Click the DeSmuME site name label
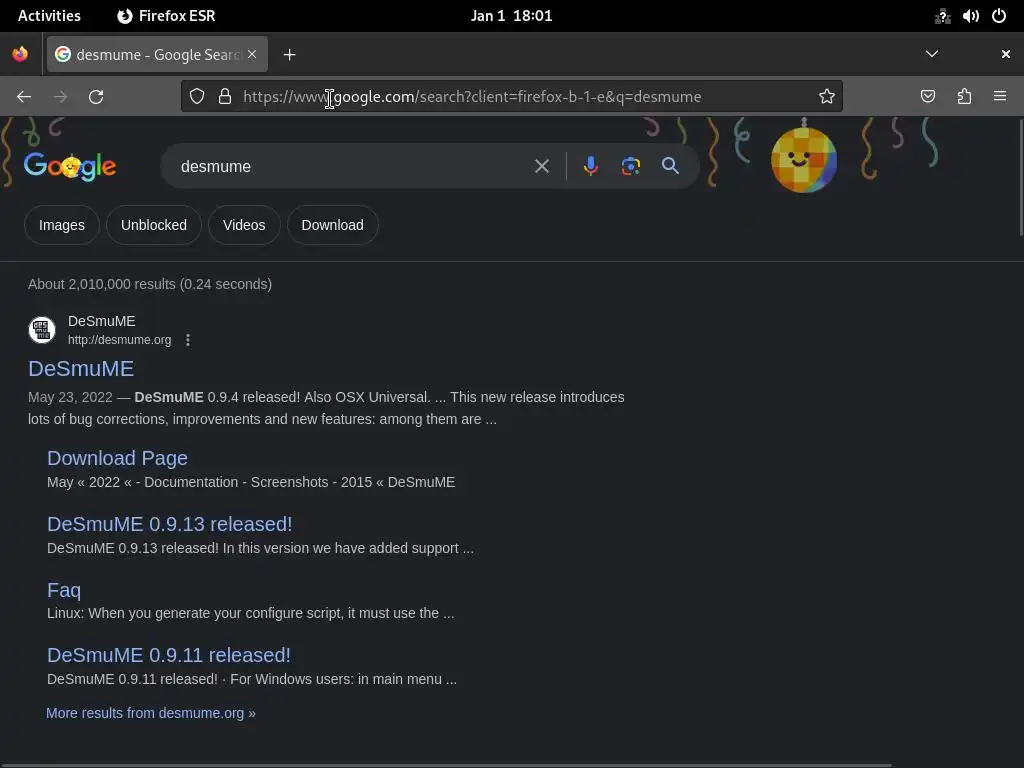The width and height of the screenshot is (1024, 768). [x=102, y=321]
